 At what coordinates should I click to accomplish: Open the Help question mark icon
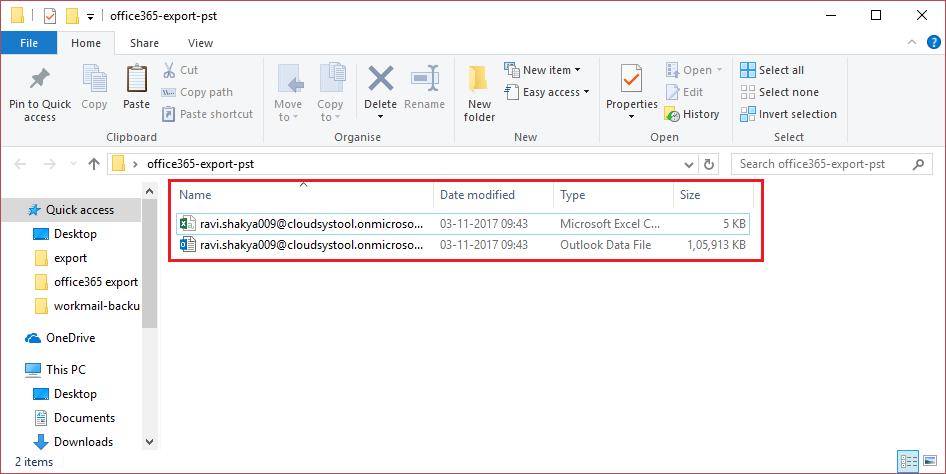pyautogui.click(x=933, y=42)
